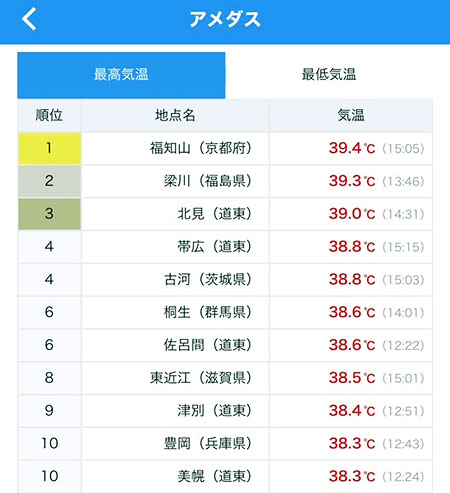Viewport: 450px width, 493px height.
Task: Click the 順位 column header
Action: (x=49, y=115)
